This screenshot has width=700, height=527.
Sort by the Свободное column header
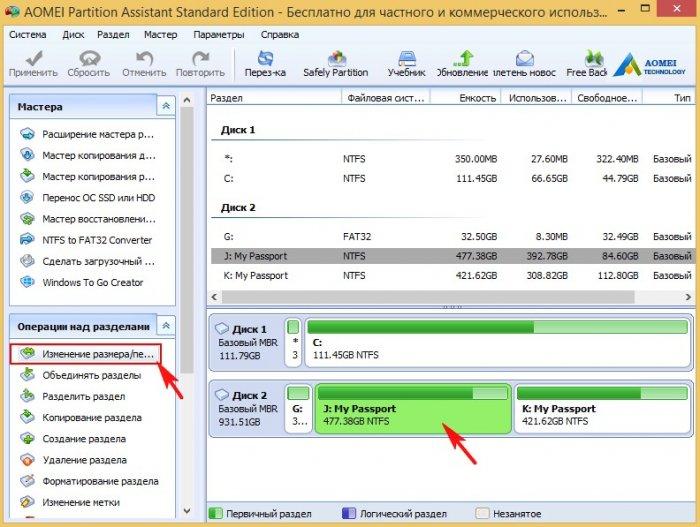tap(607, 98)
